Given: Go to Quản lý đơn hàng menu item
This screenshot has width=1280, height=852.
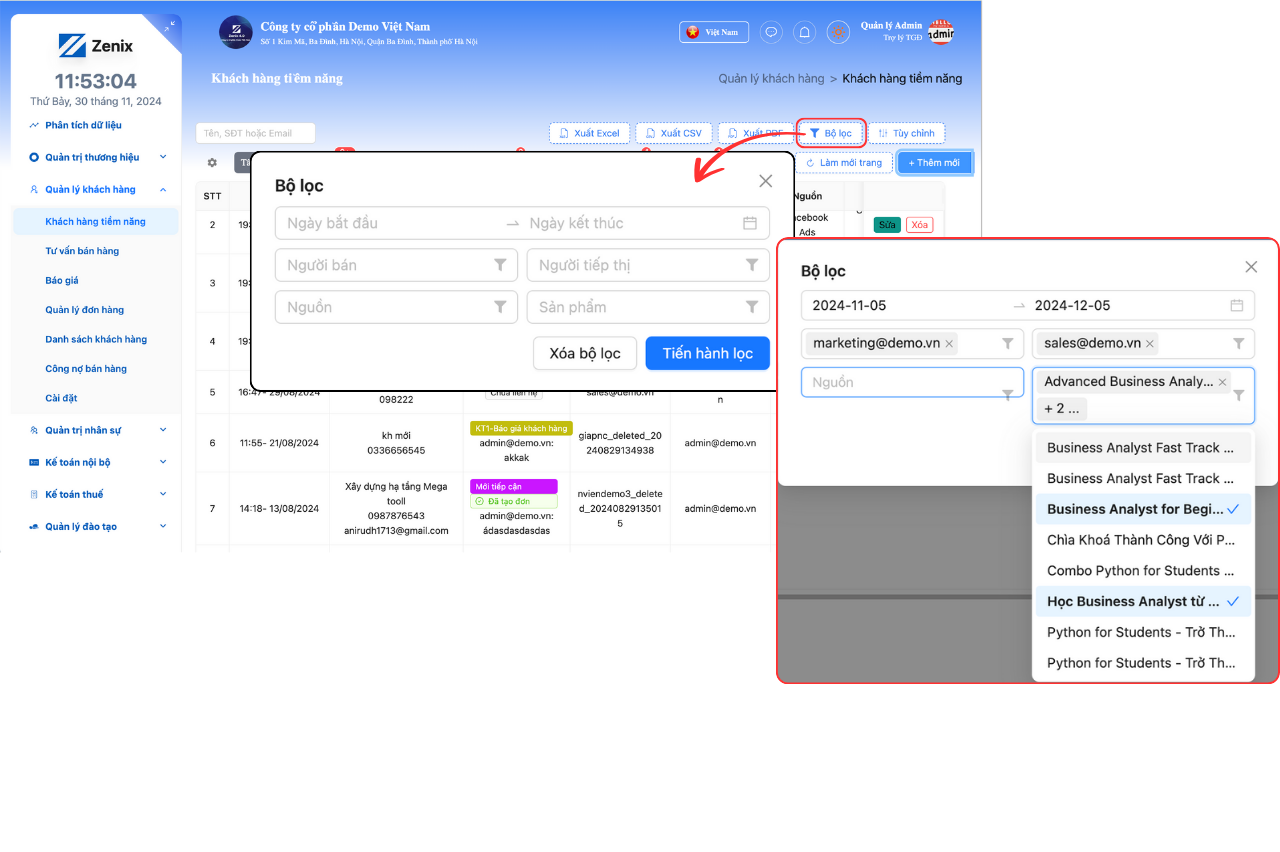Looking at the screenshot, I should [85, 310].
